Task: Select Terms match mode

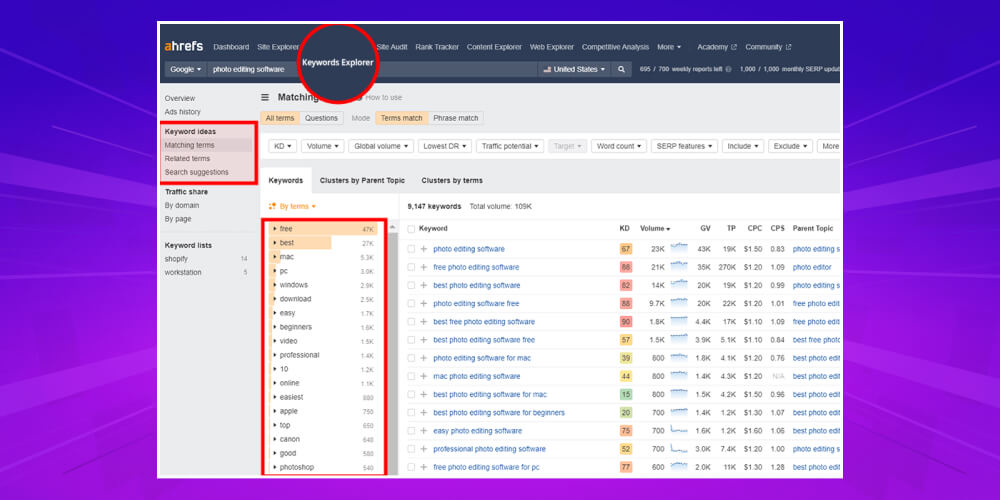Action: pos(402,118)
